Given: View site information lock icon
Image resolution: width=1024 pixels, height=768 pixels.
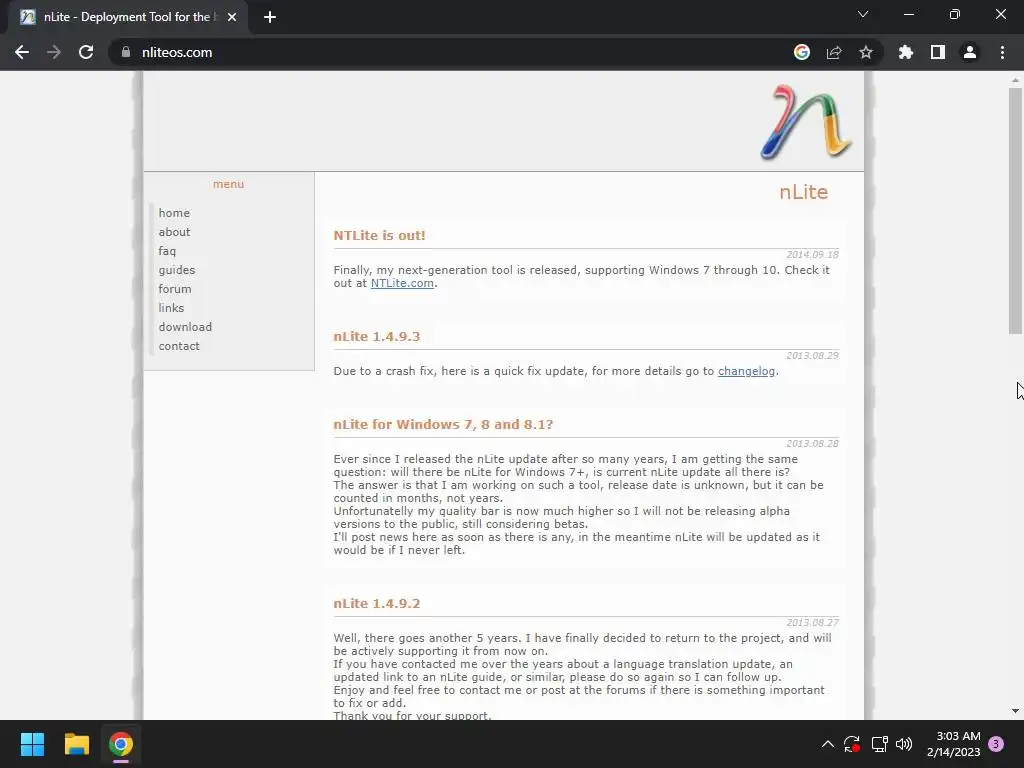Looking at the screenshot, I should pyautogui.click(x=126, y=52).
